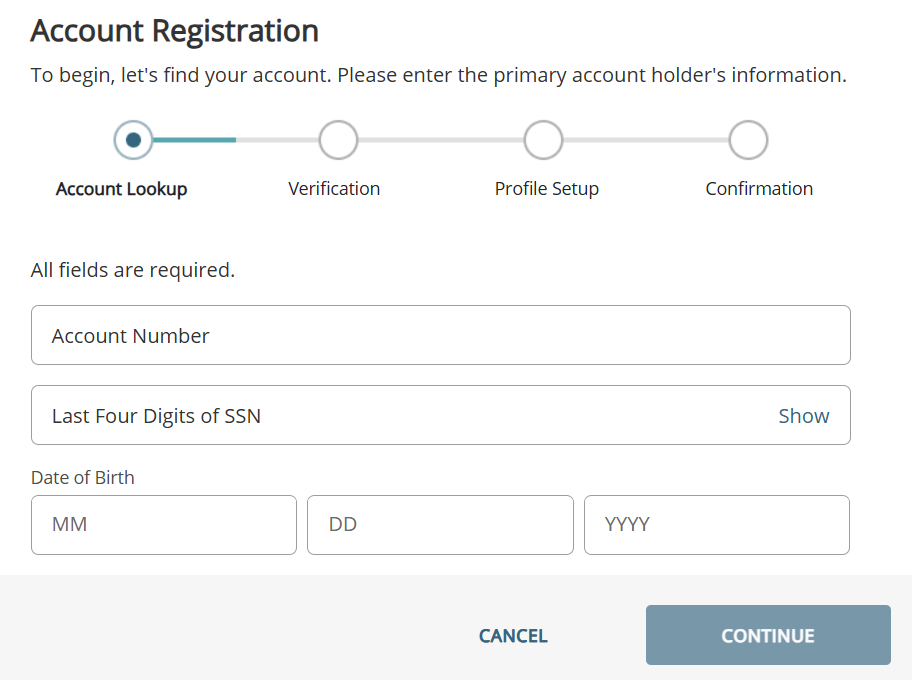912x680 pixels.
Task: Click the MM birth month field
Action: tap(164, 524)
